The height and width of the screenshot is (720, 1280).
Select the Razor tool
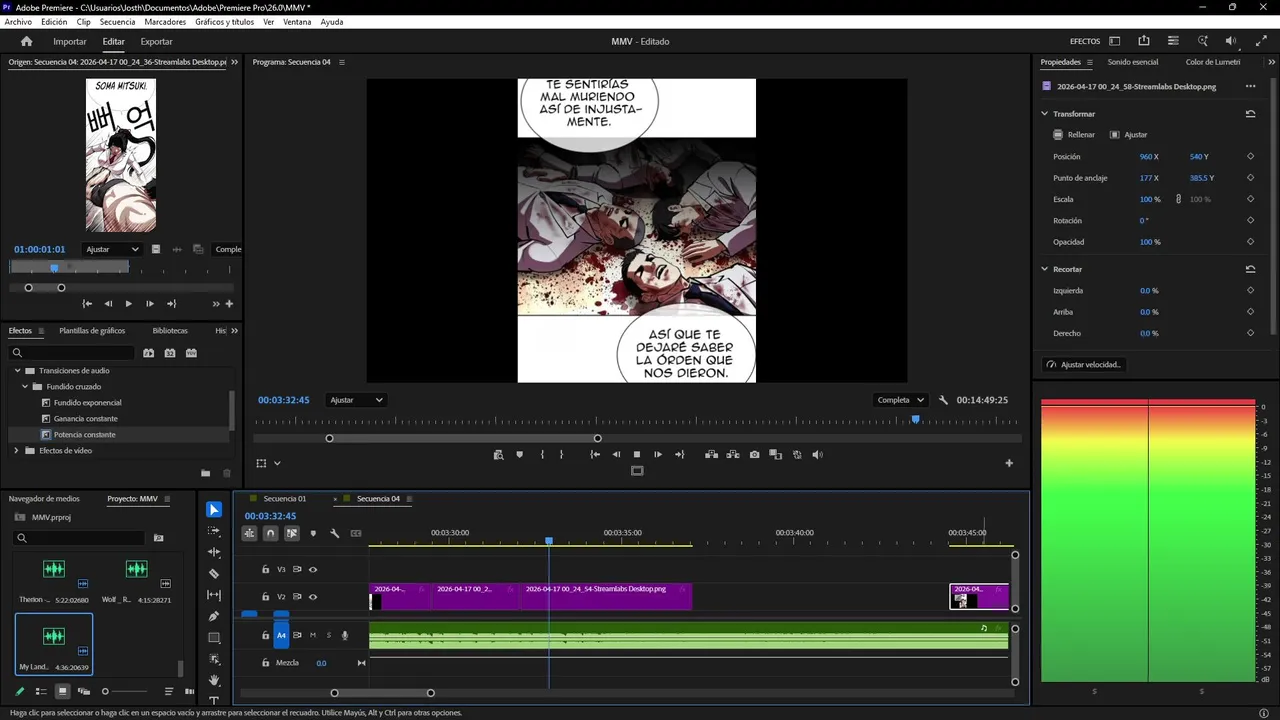click(x=214, y=574)
